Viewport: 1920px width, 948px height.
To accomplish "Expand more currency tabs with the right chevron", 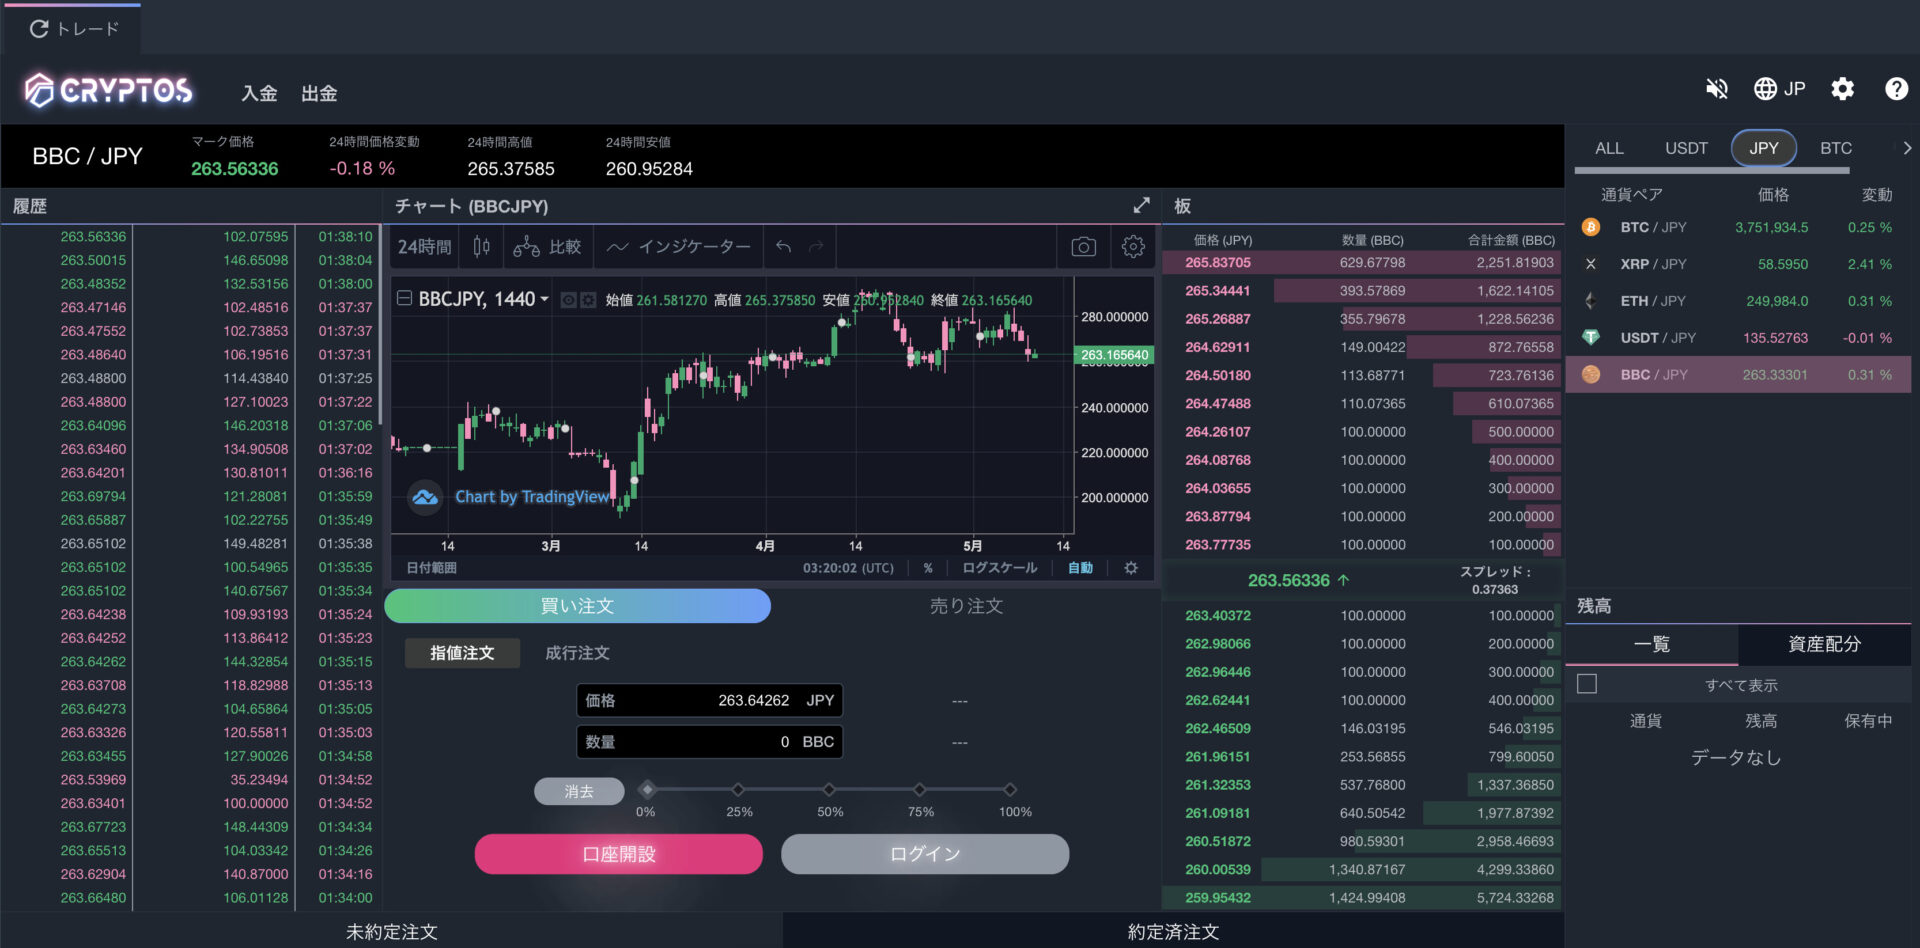I will click(x=1906, y=148).
